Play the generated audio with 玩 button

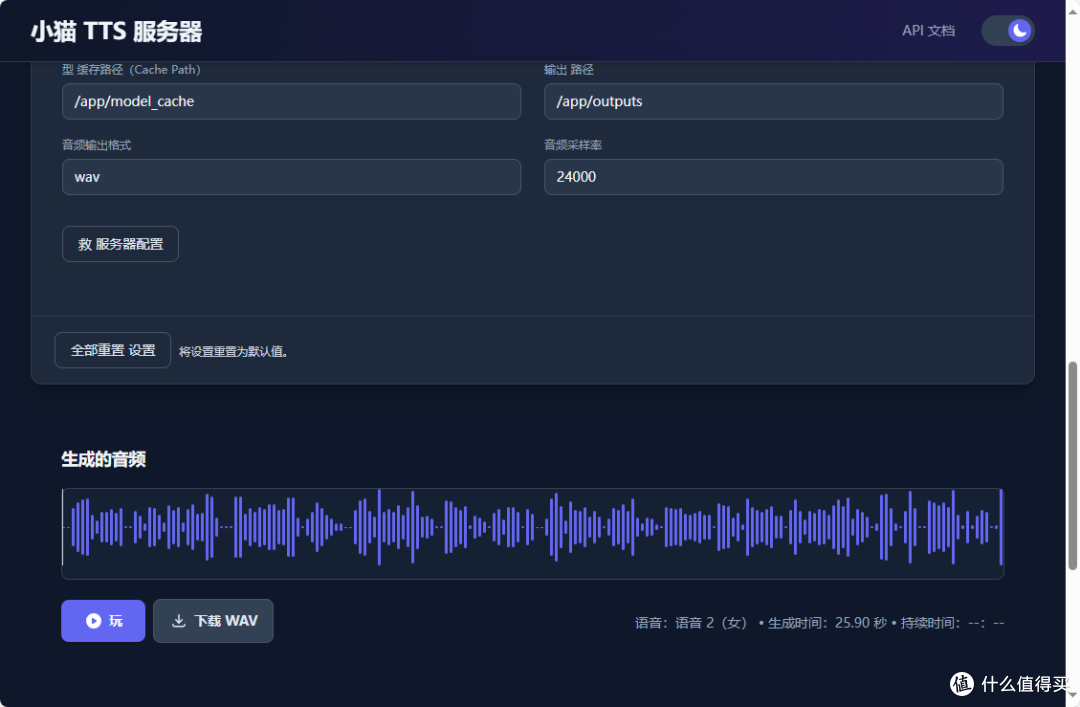(103, 621)
